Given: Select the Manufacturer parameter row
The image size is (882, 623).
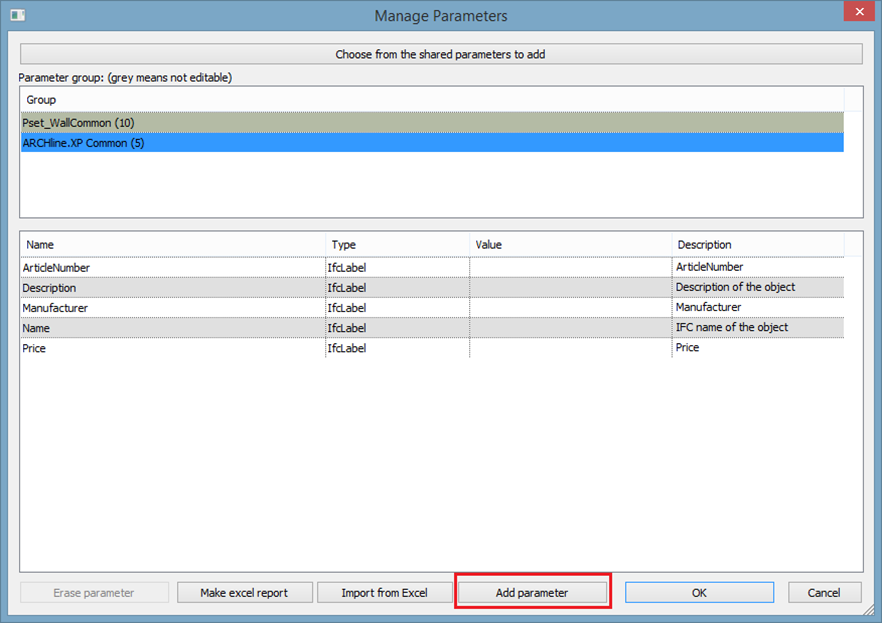Looking at the screenshot, I should pyautogui.click(x=55, y=308).
